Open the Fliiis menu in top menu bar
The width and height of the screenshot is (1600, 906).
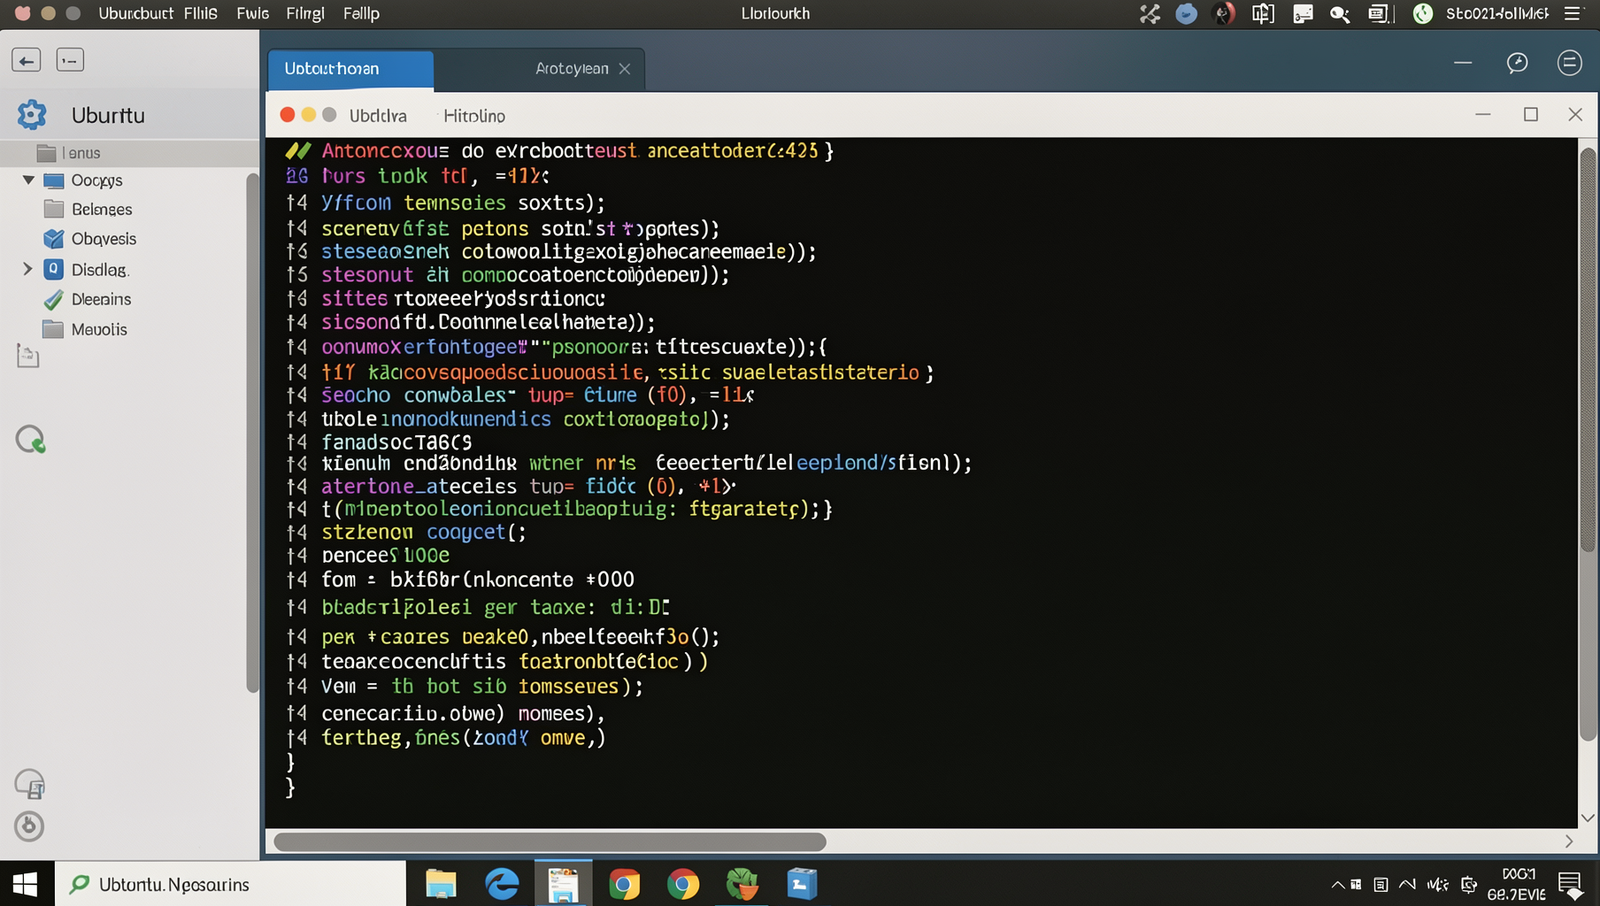(201, 14)
